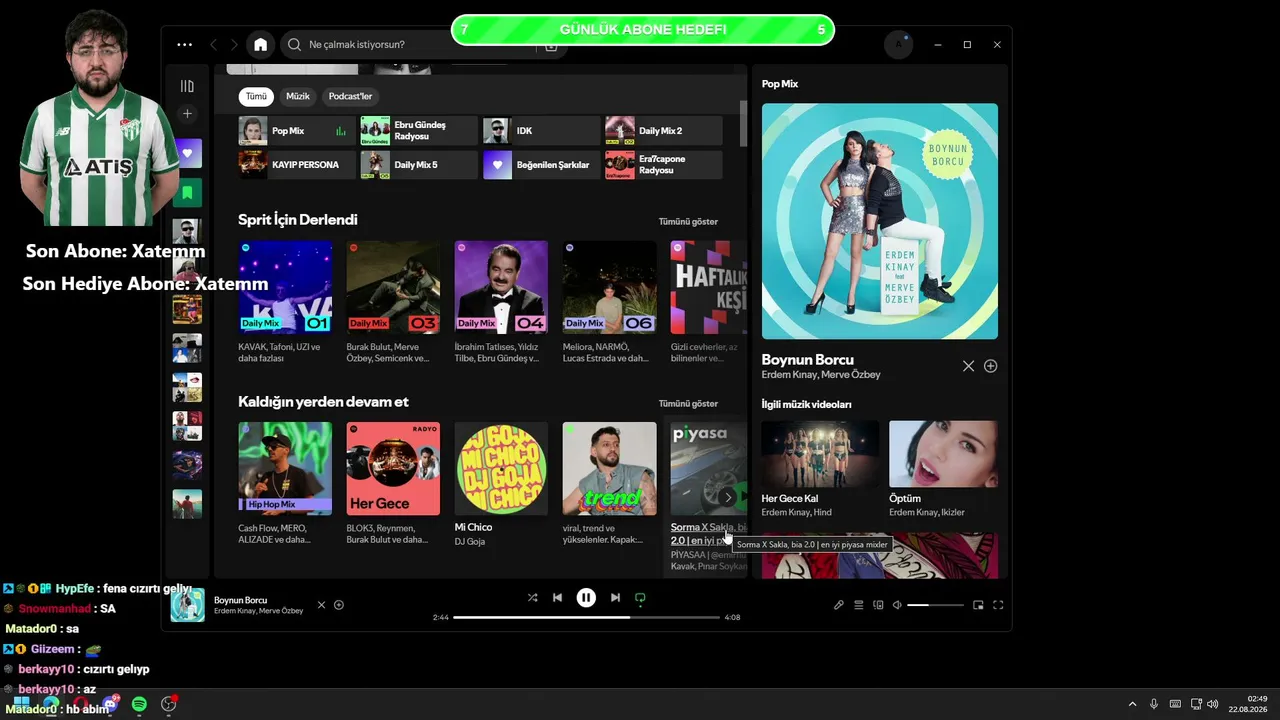The height and width of the screenshot is (720, 1280).
Task: Toggle repeat mode
Action: coord(640,598)
